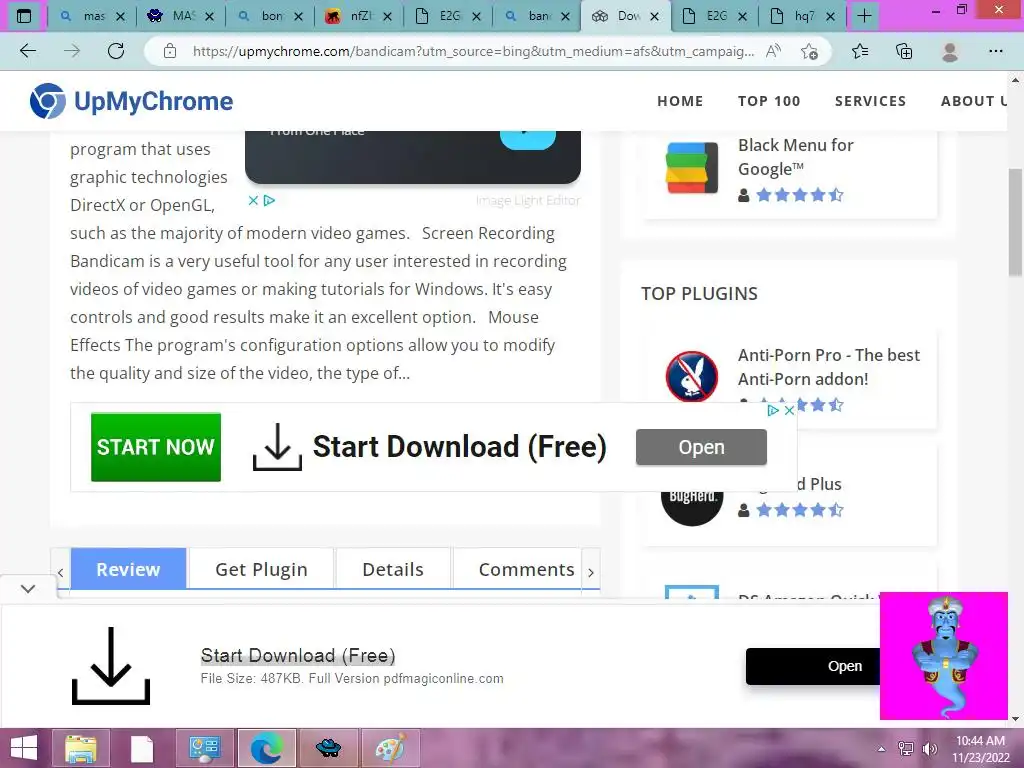
Task: Click the address bar URL field
Action: (473, 51)
